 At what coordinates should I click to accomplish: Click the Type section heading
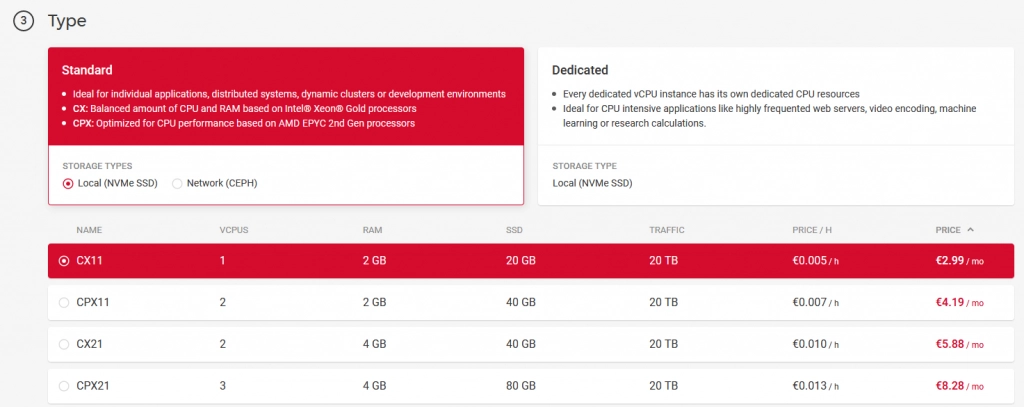point(67,21)
